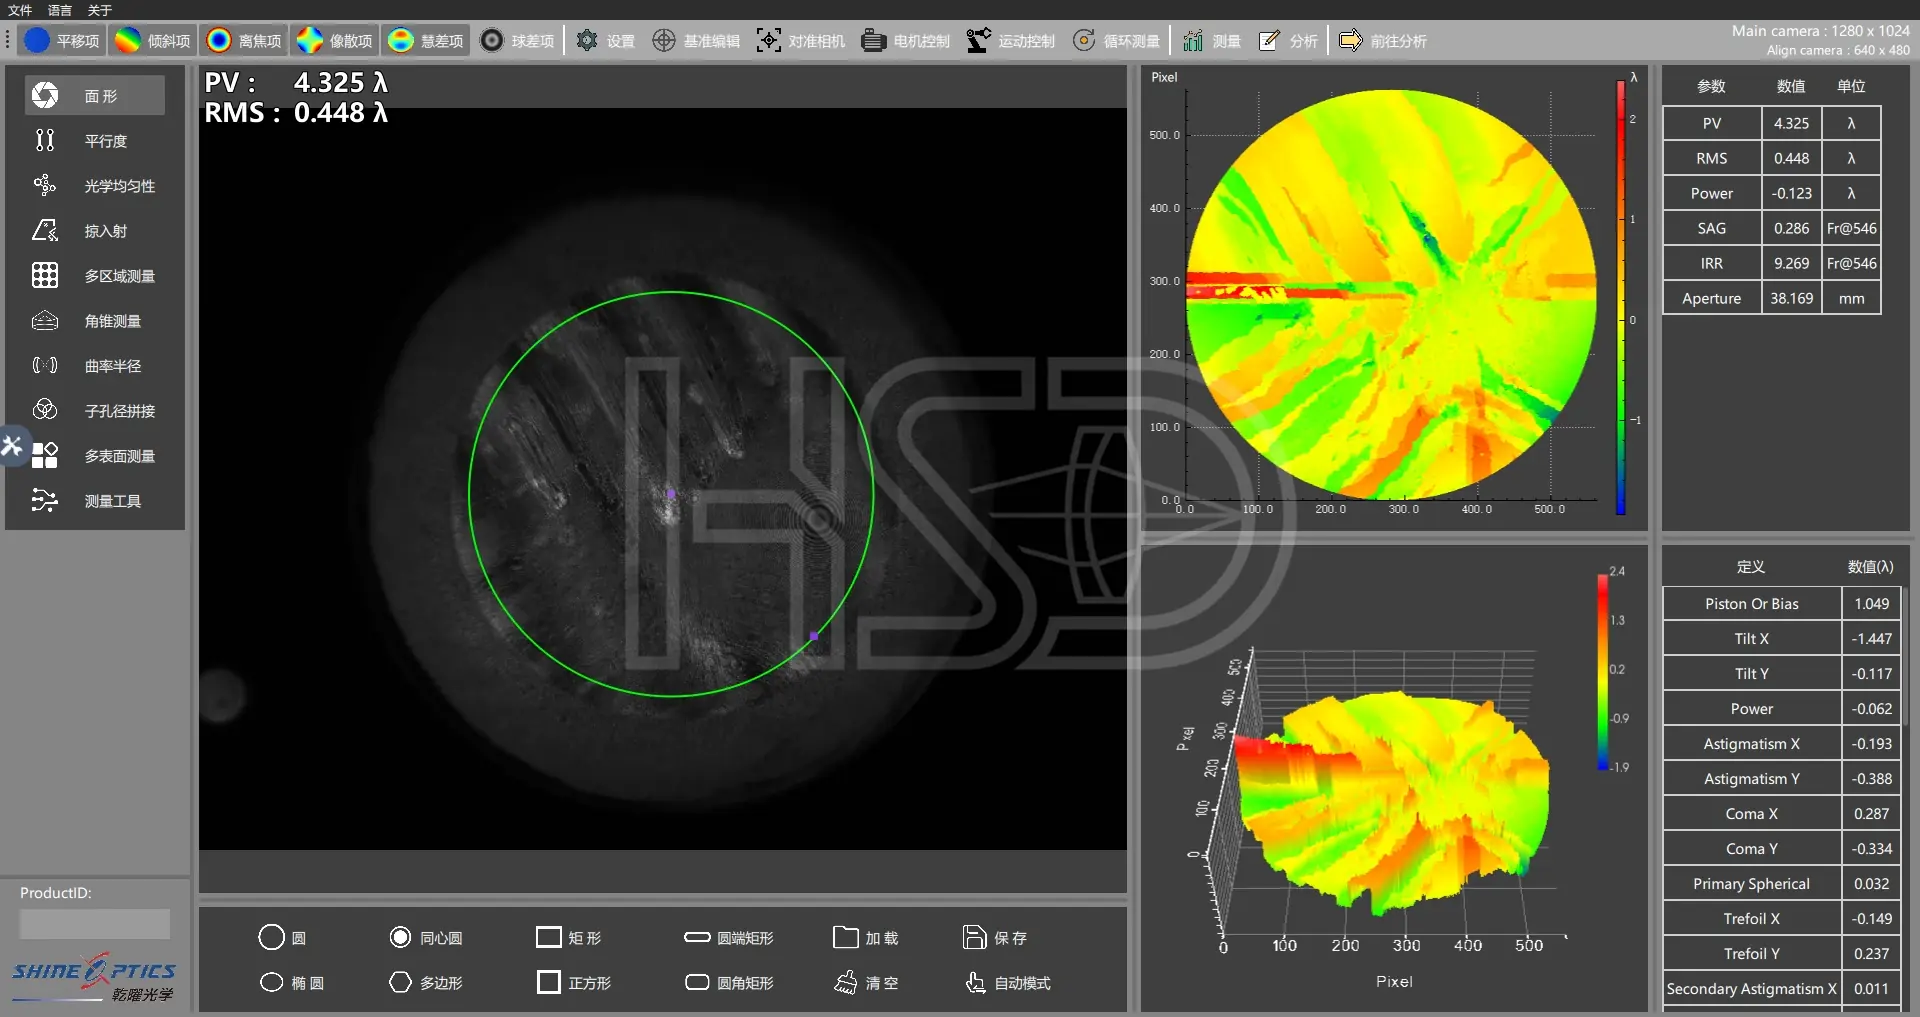Open 基准编辑 reference edit tool
Viewport: 1920px width, 1017px height.
[x=696, y=41]
